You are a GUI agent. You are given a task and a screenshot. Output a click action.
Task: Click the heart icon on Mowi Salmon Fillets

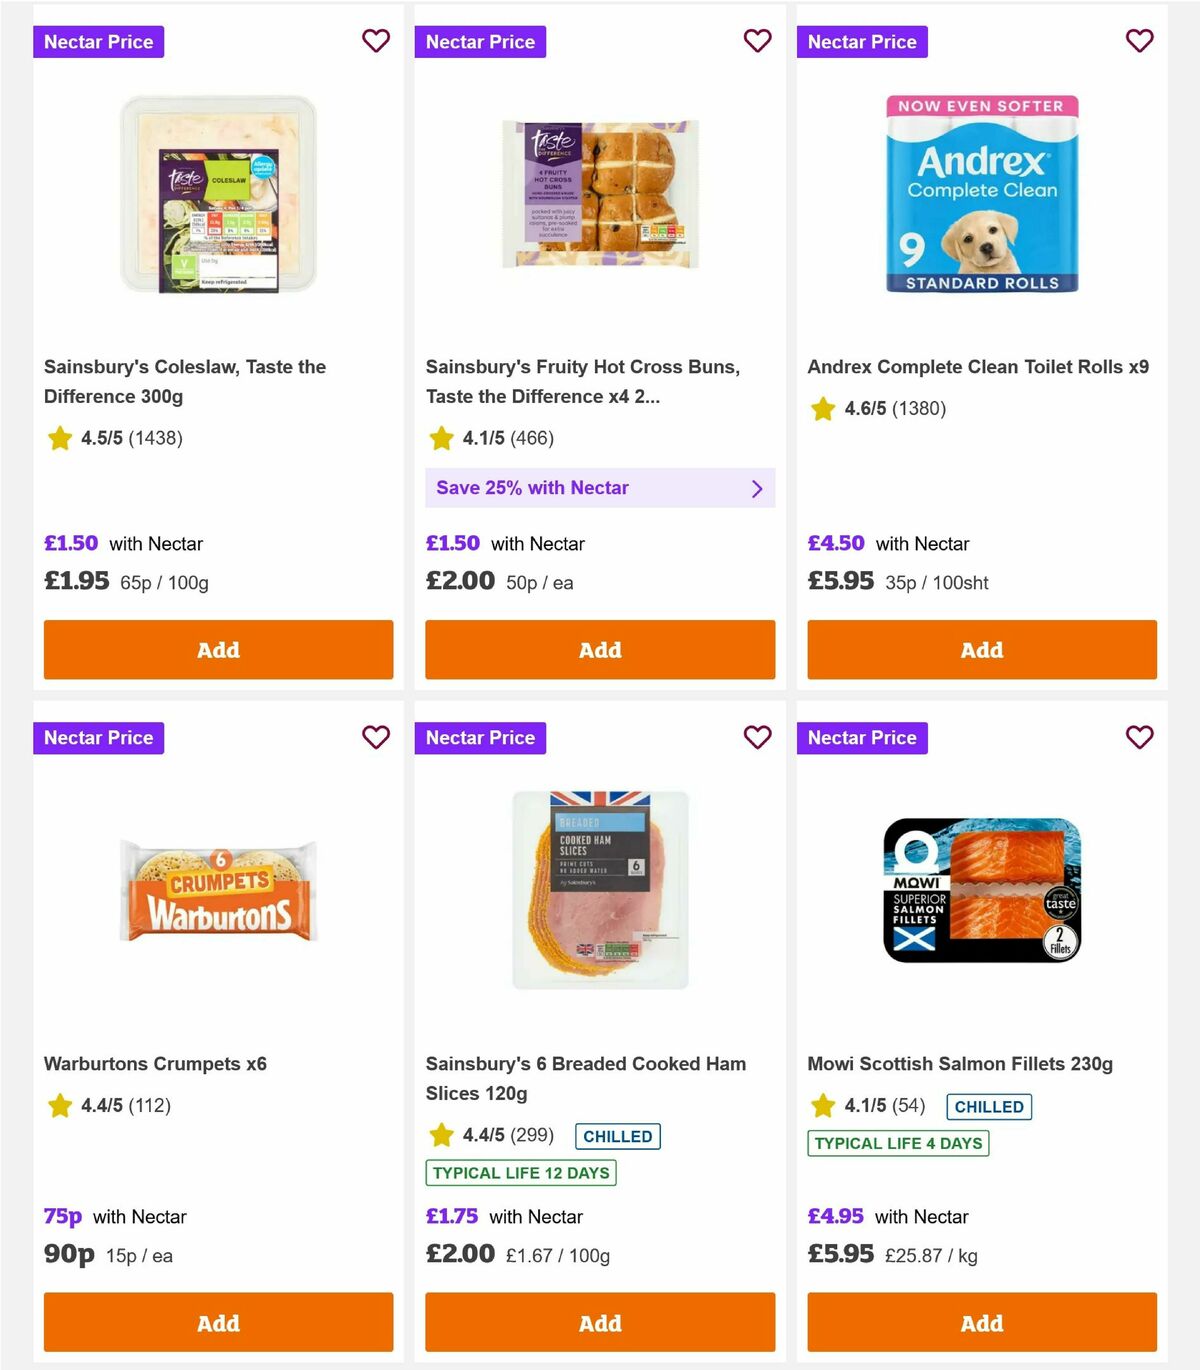[x=1139, y=737]
